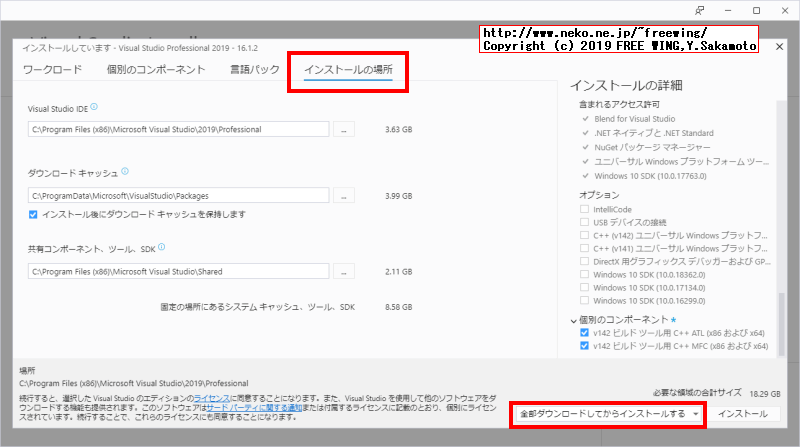Click ユニバーサル Windows プラットフォーム ツール item
This screenshot has height=447, width=800.
point(682,162)
